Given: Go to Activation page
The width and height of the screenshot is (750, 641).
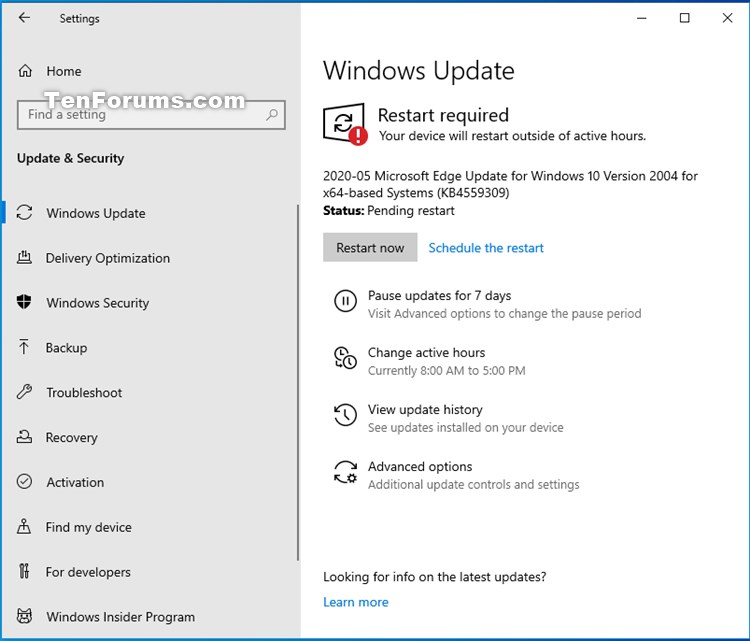Looking at the screenshot, I should [x=75, y=482].
